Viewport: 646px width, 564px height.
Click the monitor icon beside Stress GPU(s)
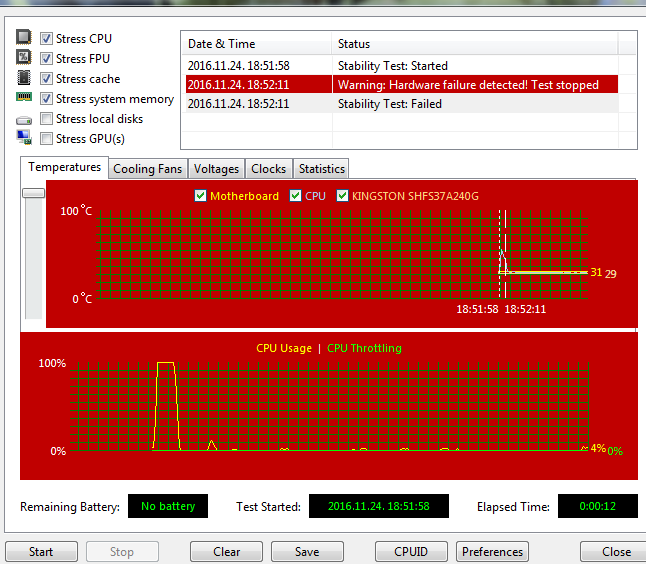(x=24, y=137)
